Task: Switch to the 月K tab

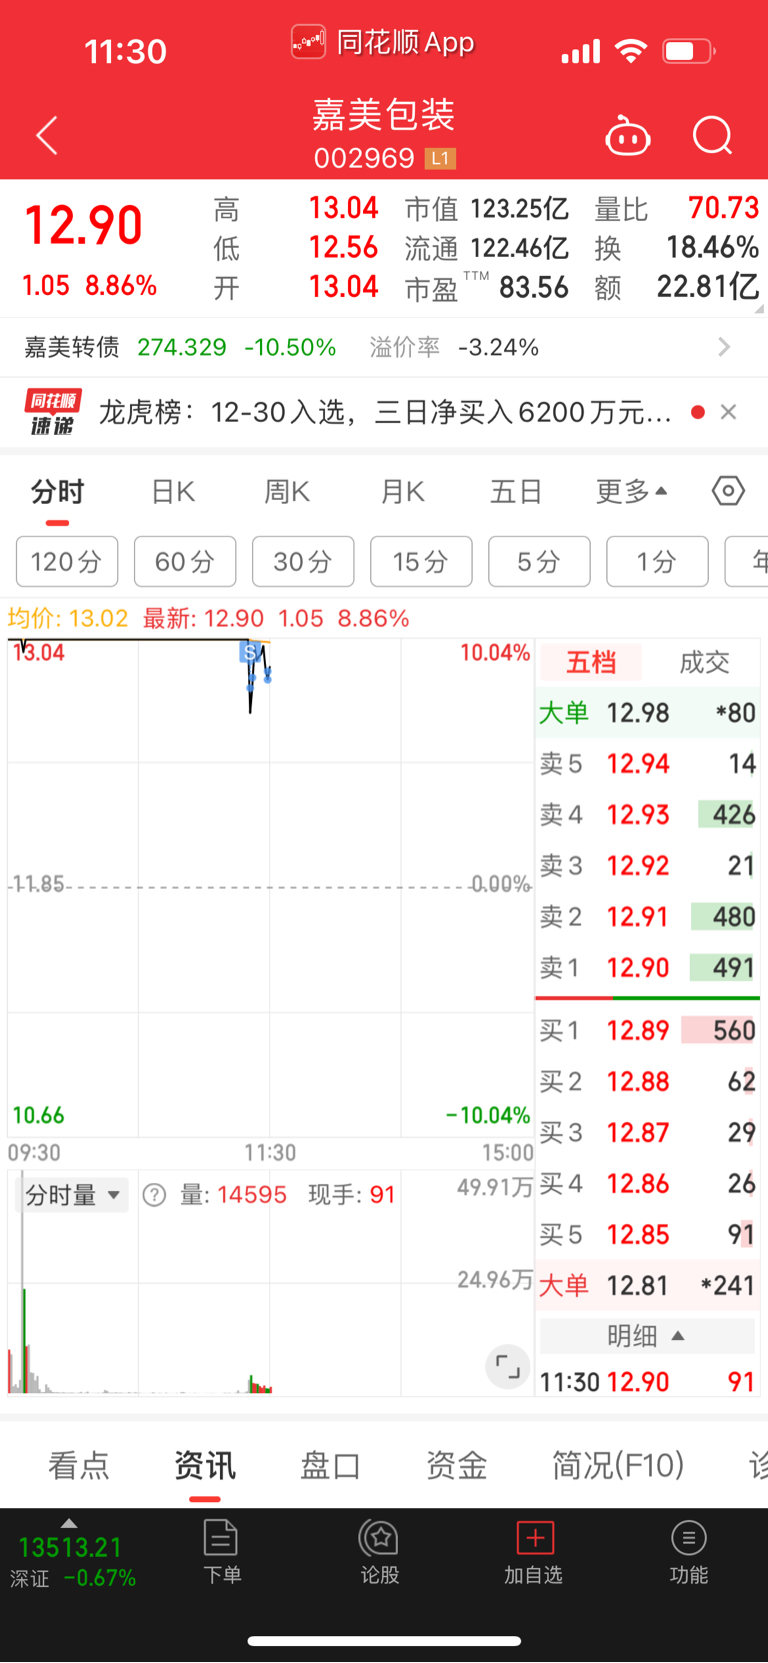Action: click(x=403, y=491)
